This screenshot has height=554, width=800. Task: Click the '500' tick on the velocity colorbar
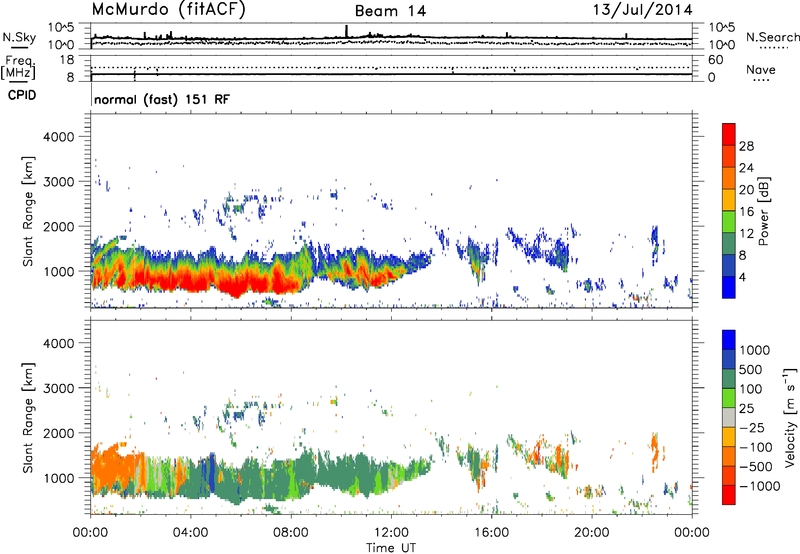point(752,369)
